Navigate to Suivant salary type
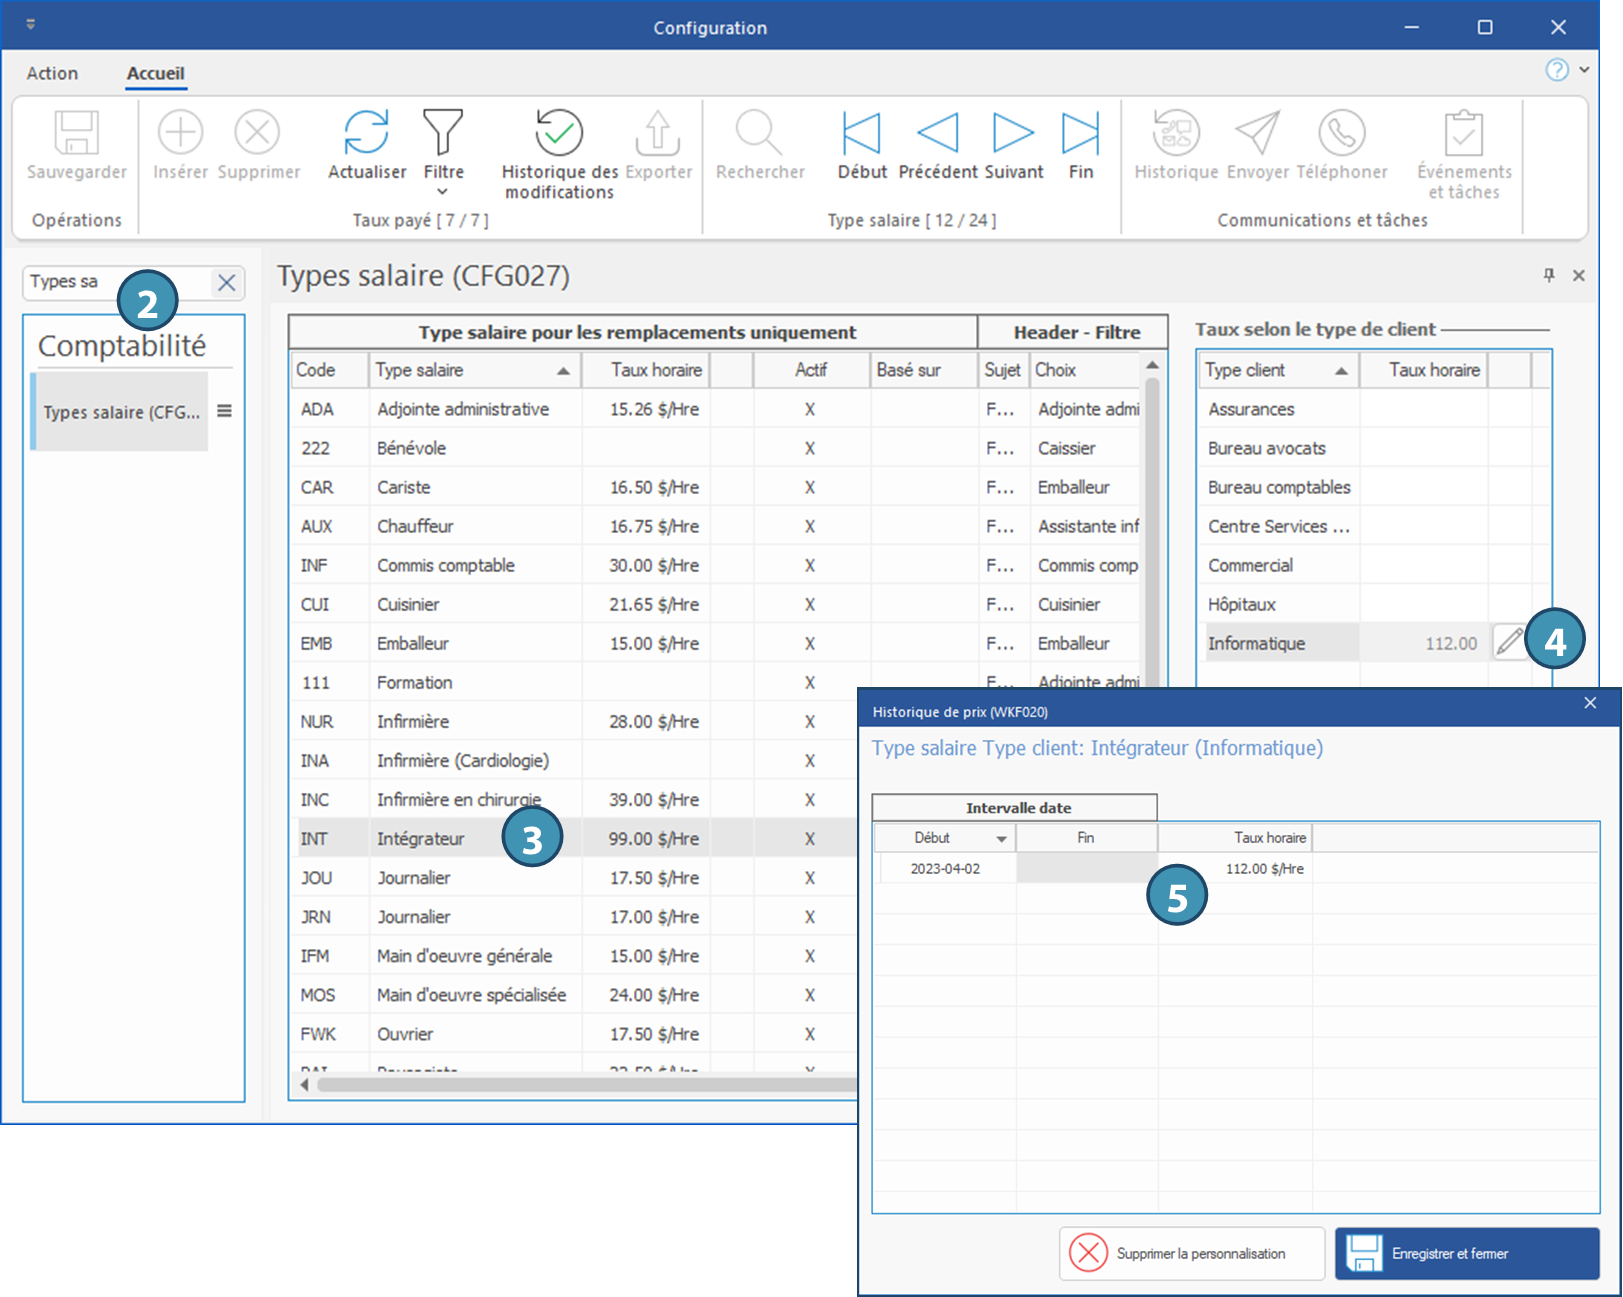 [x=1013, y=133]
